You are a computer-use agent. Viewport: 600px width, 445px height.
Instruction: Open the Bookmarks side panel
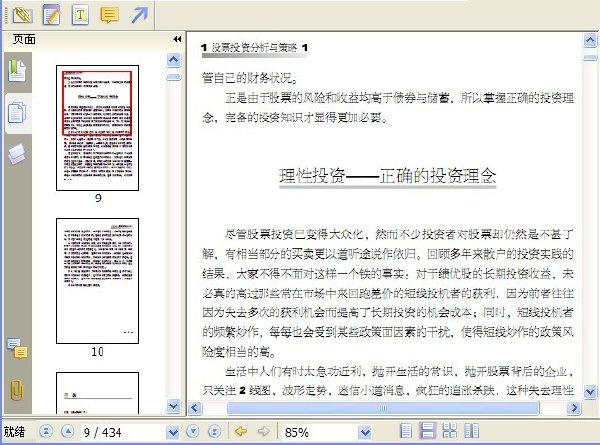17,71
